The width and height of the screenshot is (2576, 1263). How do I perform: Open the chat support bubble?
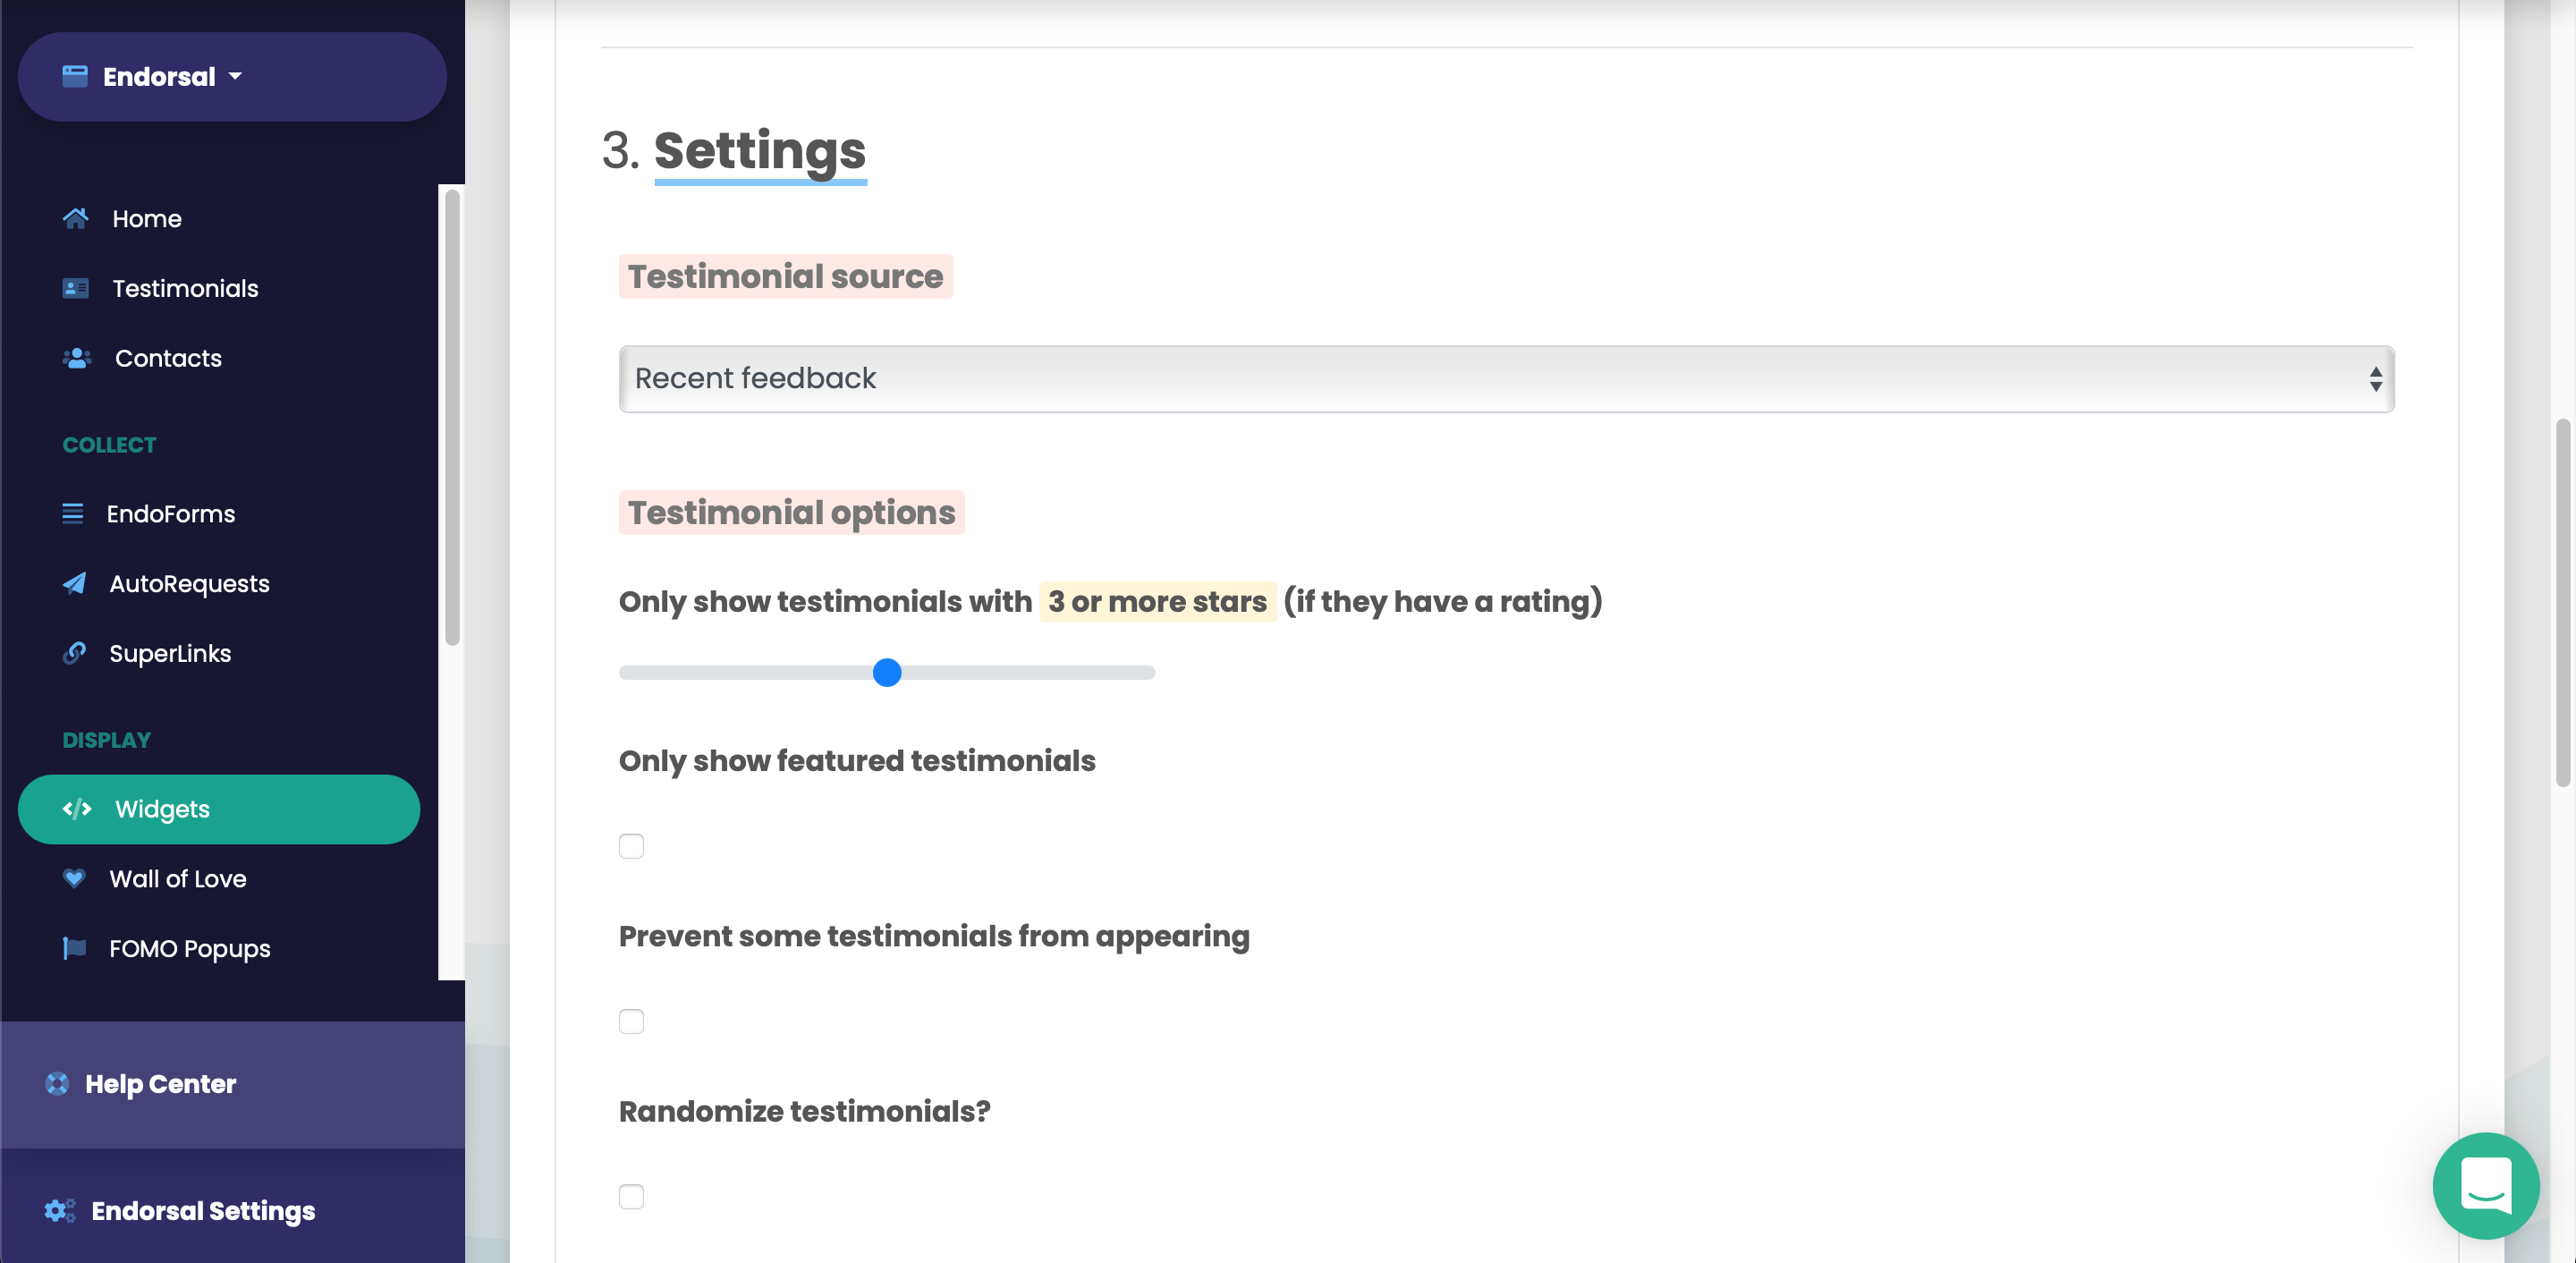coord(2486,1185)
